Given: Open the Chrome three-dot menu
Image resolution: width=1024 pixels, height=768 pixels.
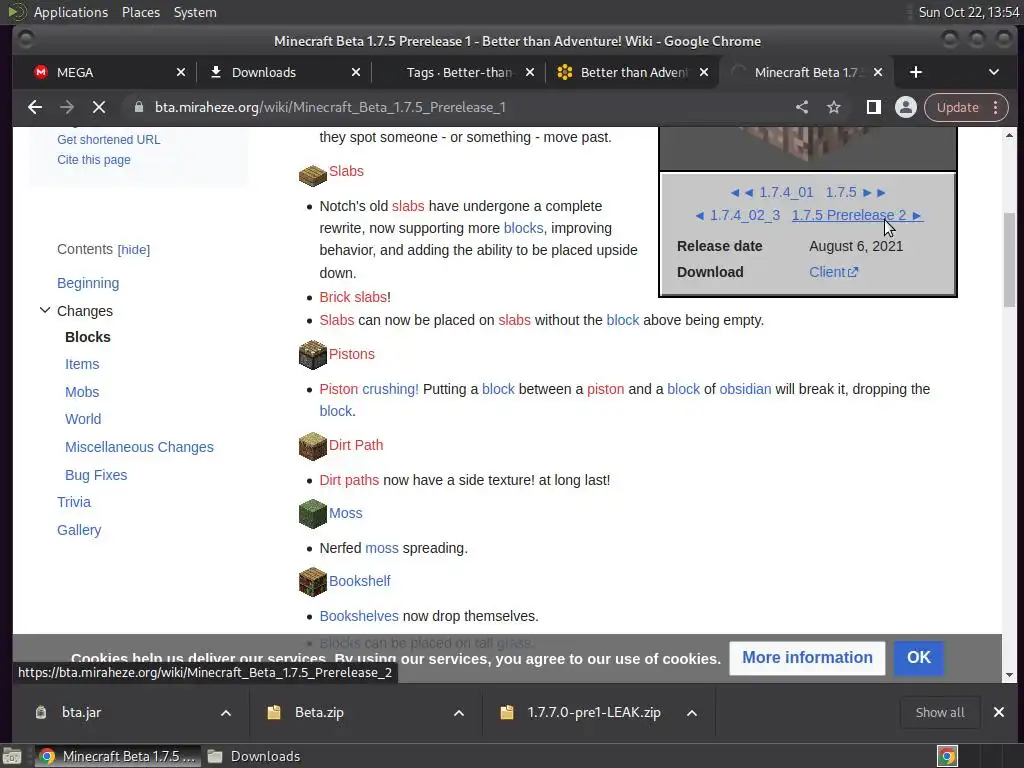Looking at the screenshot, I should pos(995,107).
